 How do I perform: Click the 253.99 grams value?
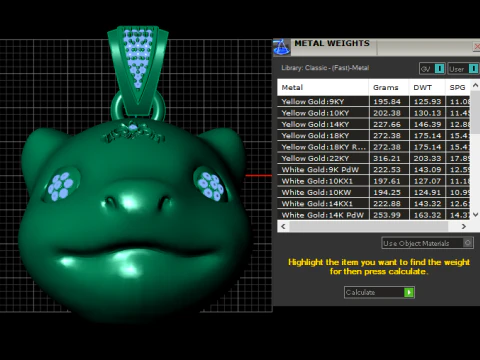click(387, 215)
